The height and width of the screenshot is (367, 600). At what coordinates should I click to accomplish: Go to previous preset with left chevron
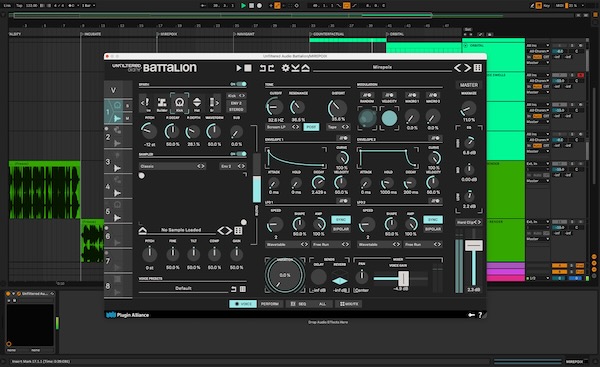point(458,68)
